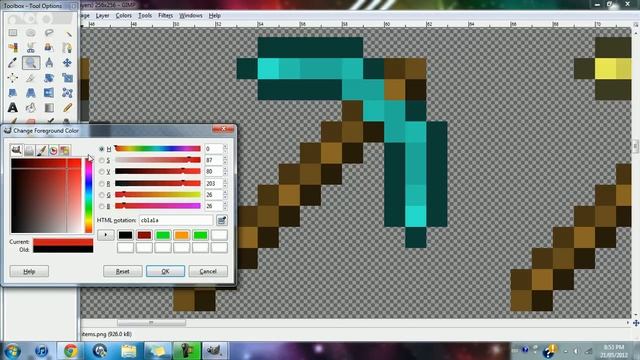Select the Color Picker eyedropper tool
640x360 pixels.
click(13, 62)
